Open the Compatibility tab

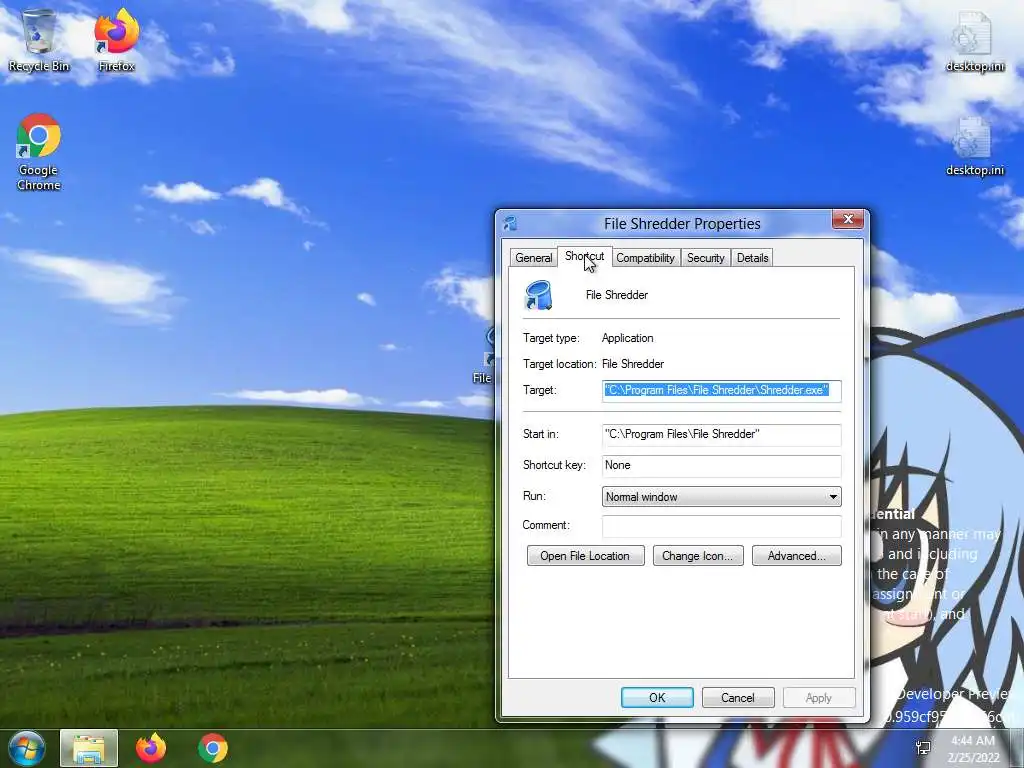[645, 258]
